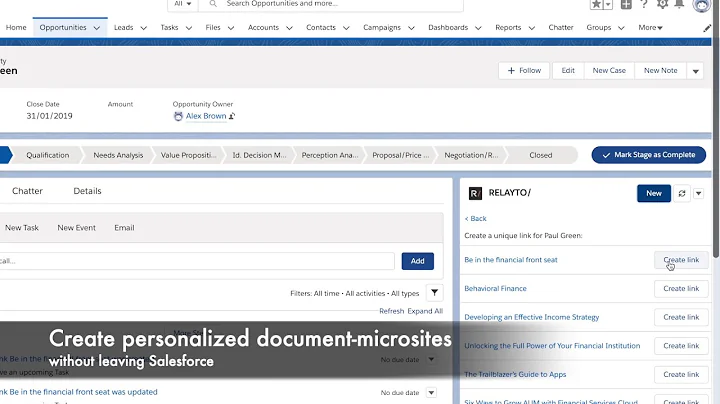The width and height of the screenshot is (720, 404).
Task: Expand the Contacts tab chevron
Action: tap(346, 28)
